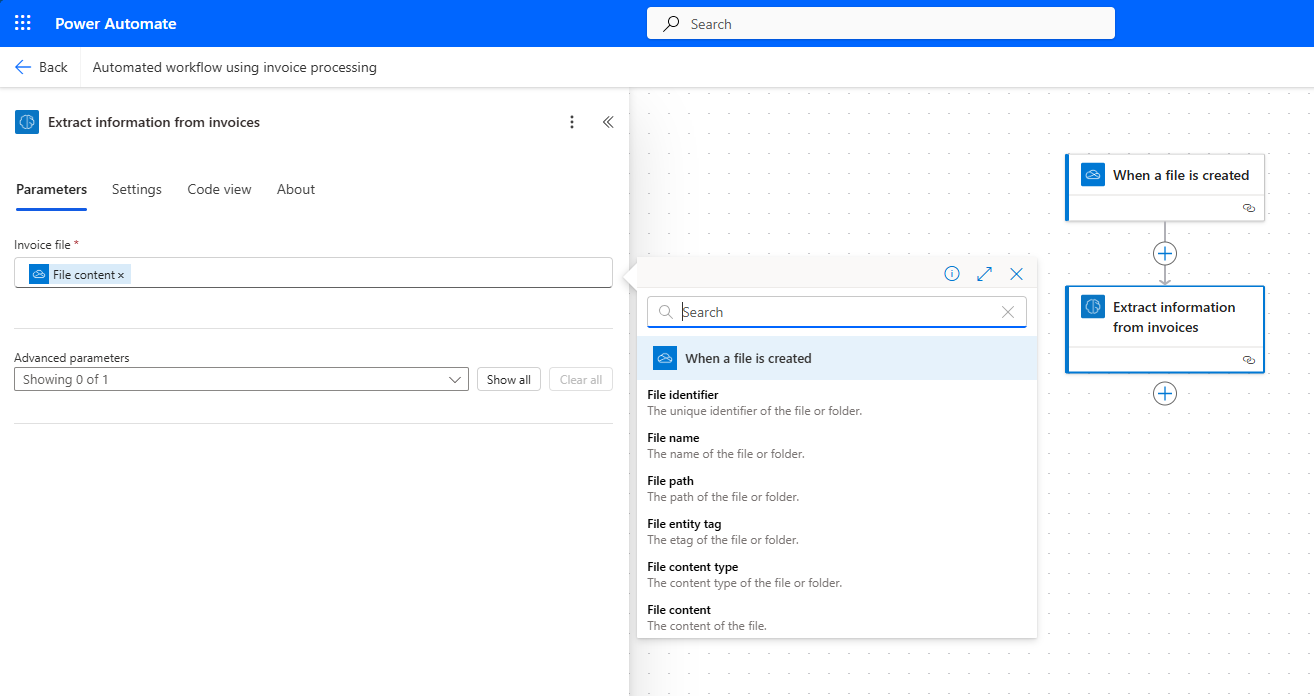Expand the dynamic content picker to full size

tap(984, 273)
